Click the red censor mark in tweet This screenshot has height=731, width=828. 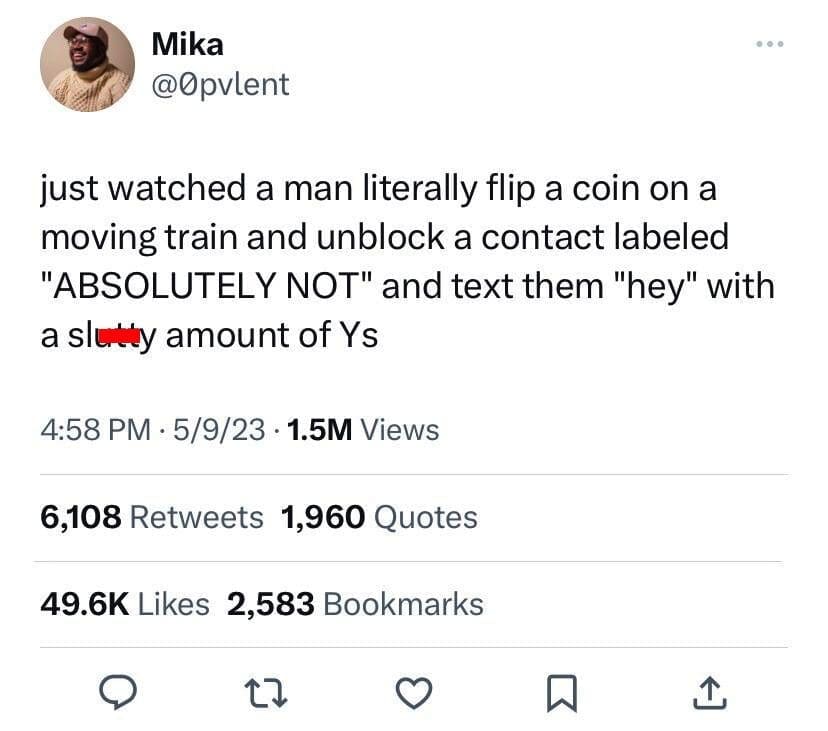[120, 336]
